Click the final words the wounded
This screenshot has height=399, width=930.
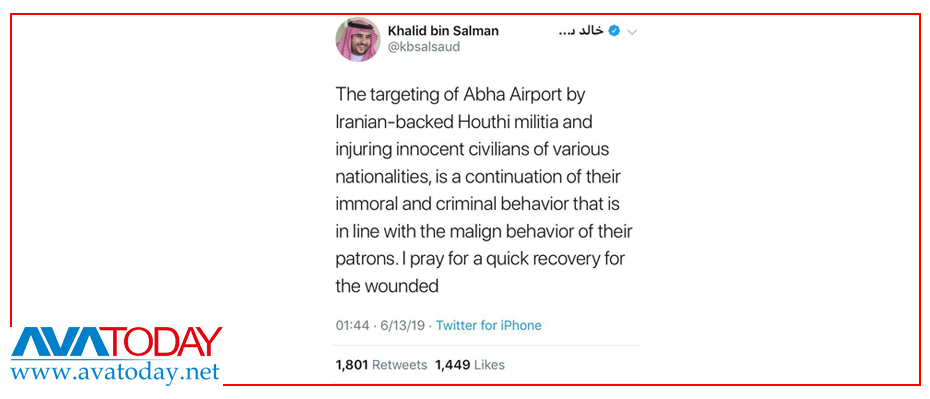point(387,286)
